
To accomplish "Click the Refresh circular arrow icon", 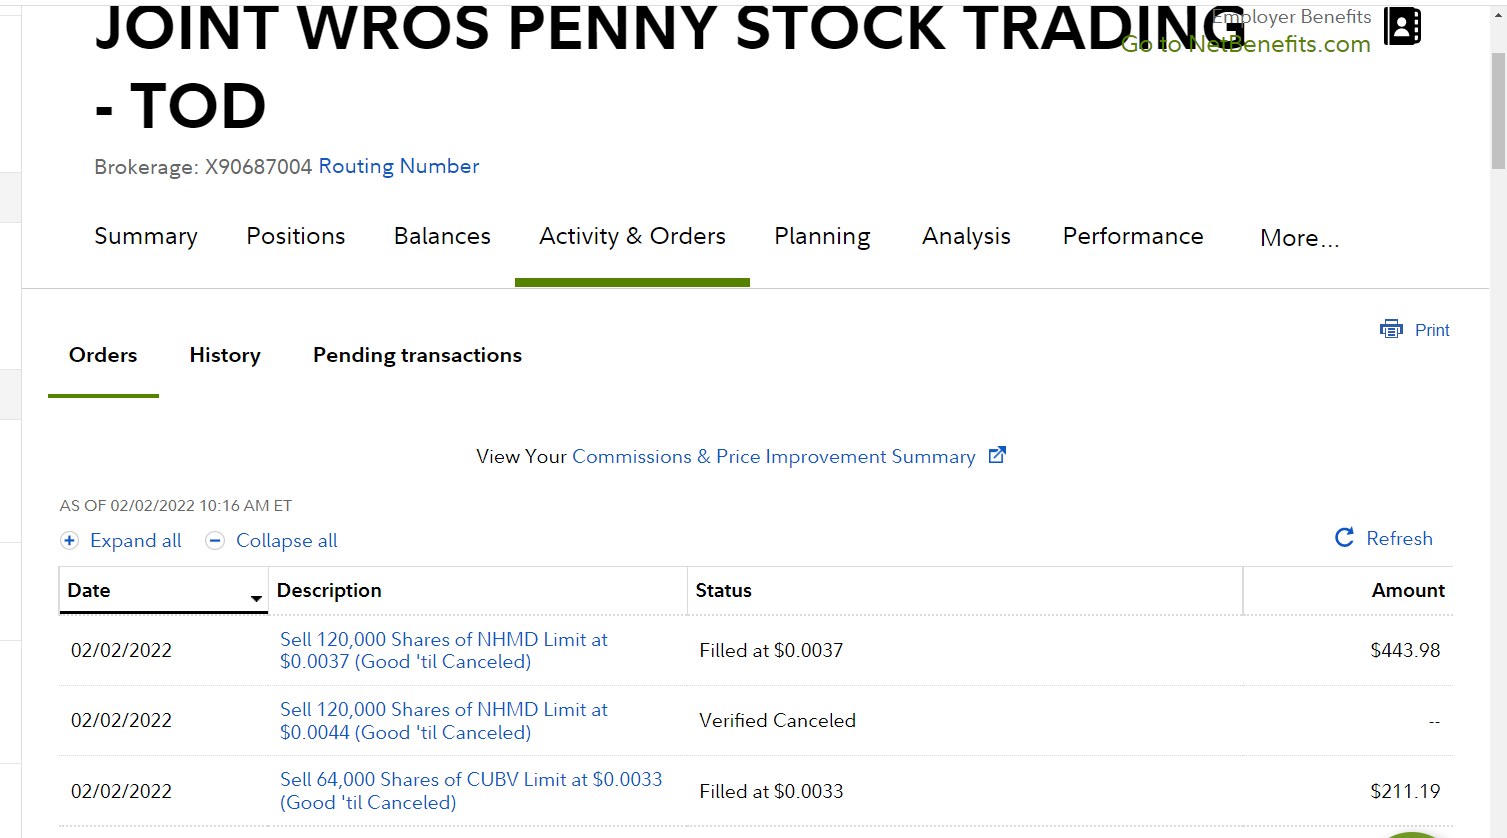I will tap(1345, 538).
